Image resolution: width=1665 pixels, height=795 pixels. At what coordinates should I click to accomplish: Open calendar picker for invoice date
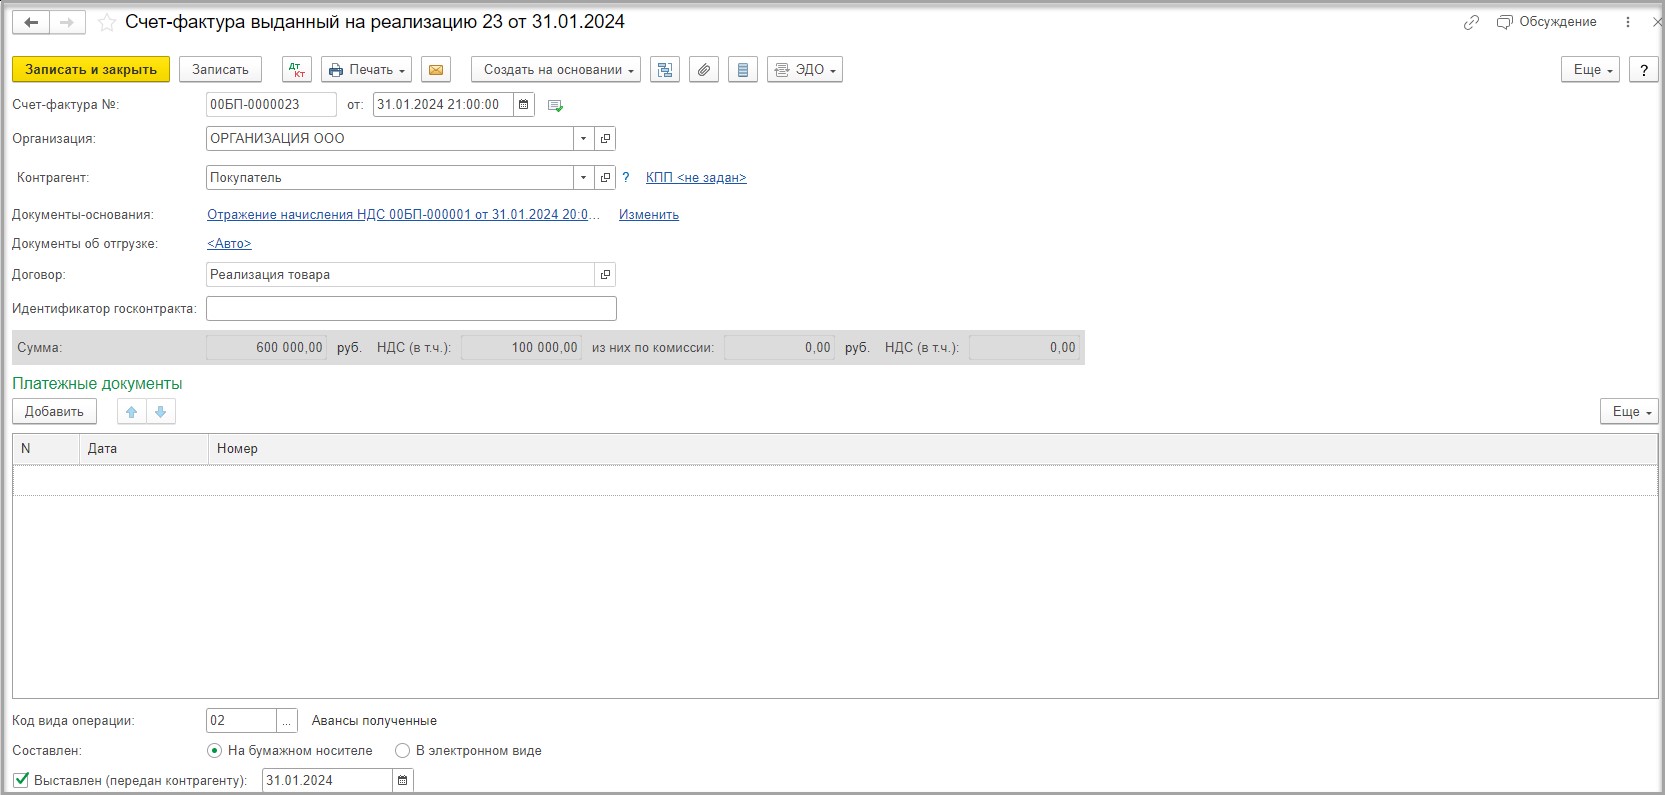click(x=524, y=104)
